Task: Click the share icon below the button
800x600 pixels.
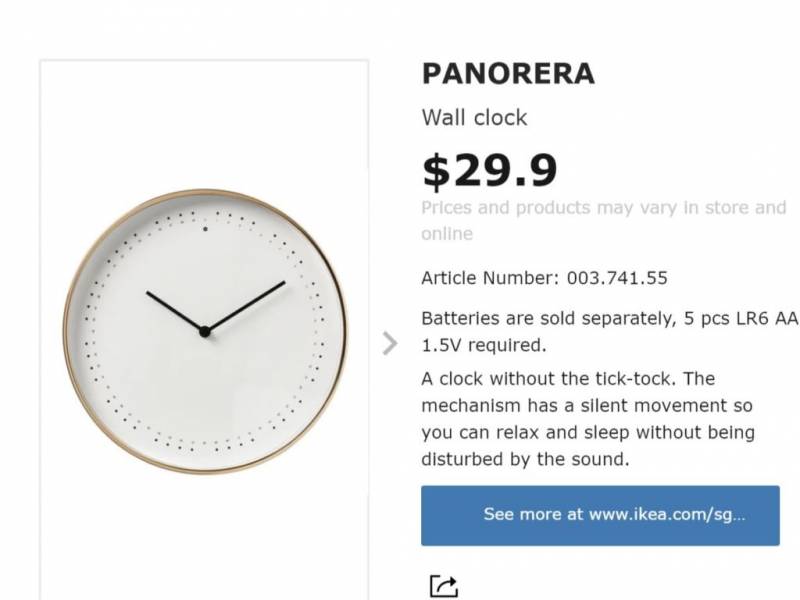Action: tap(443, 586)
